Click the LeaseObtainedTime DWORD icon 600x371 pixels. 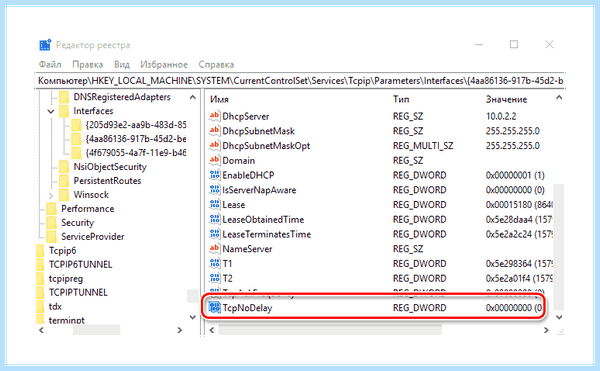(214, 219)
